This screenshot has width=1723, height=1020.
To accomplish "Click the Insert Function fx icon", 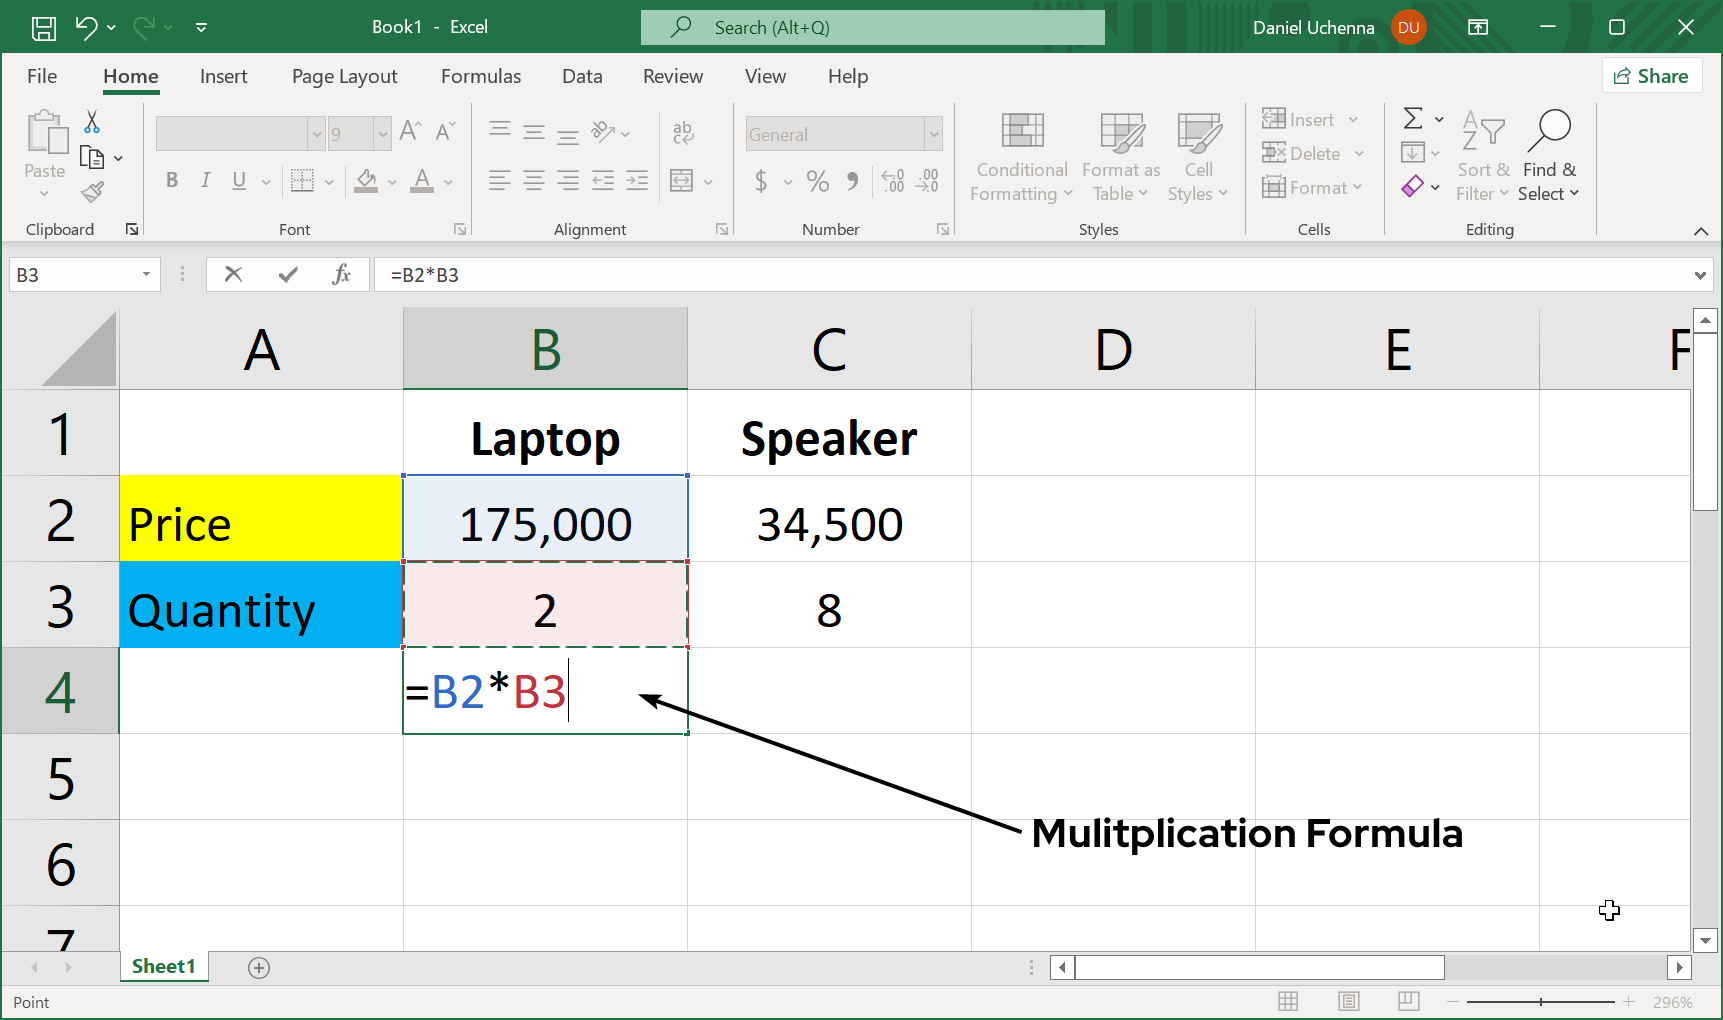I will click(x=341, y=274).
